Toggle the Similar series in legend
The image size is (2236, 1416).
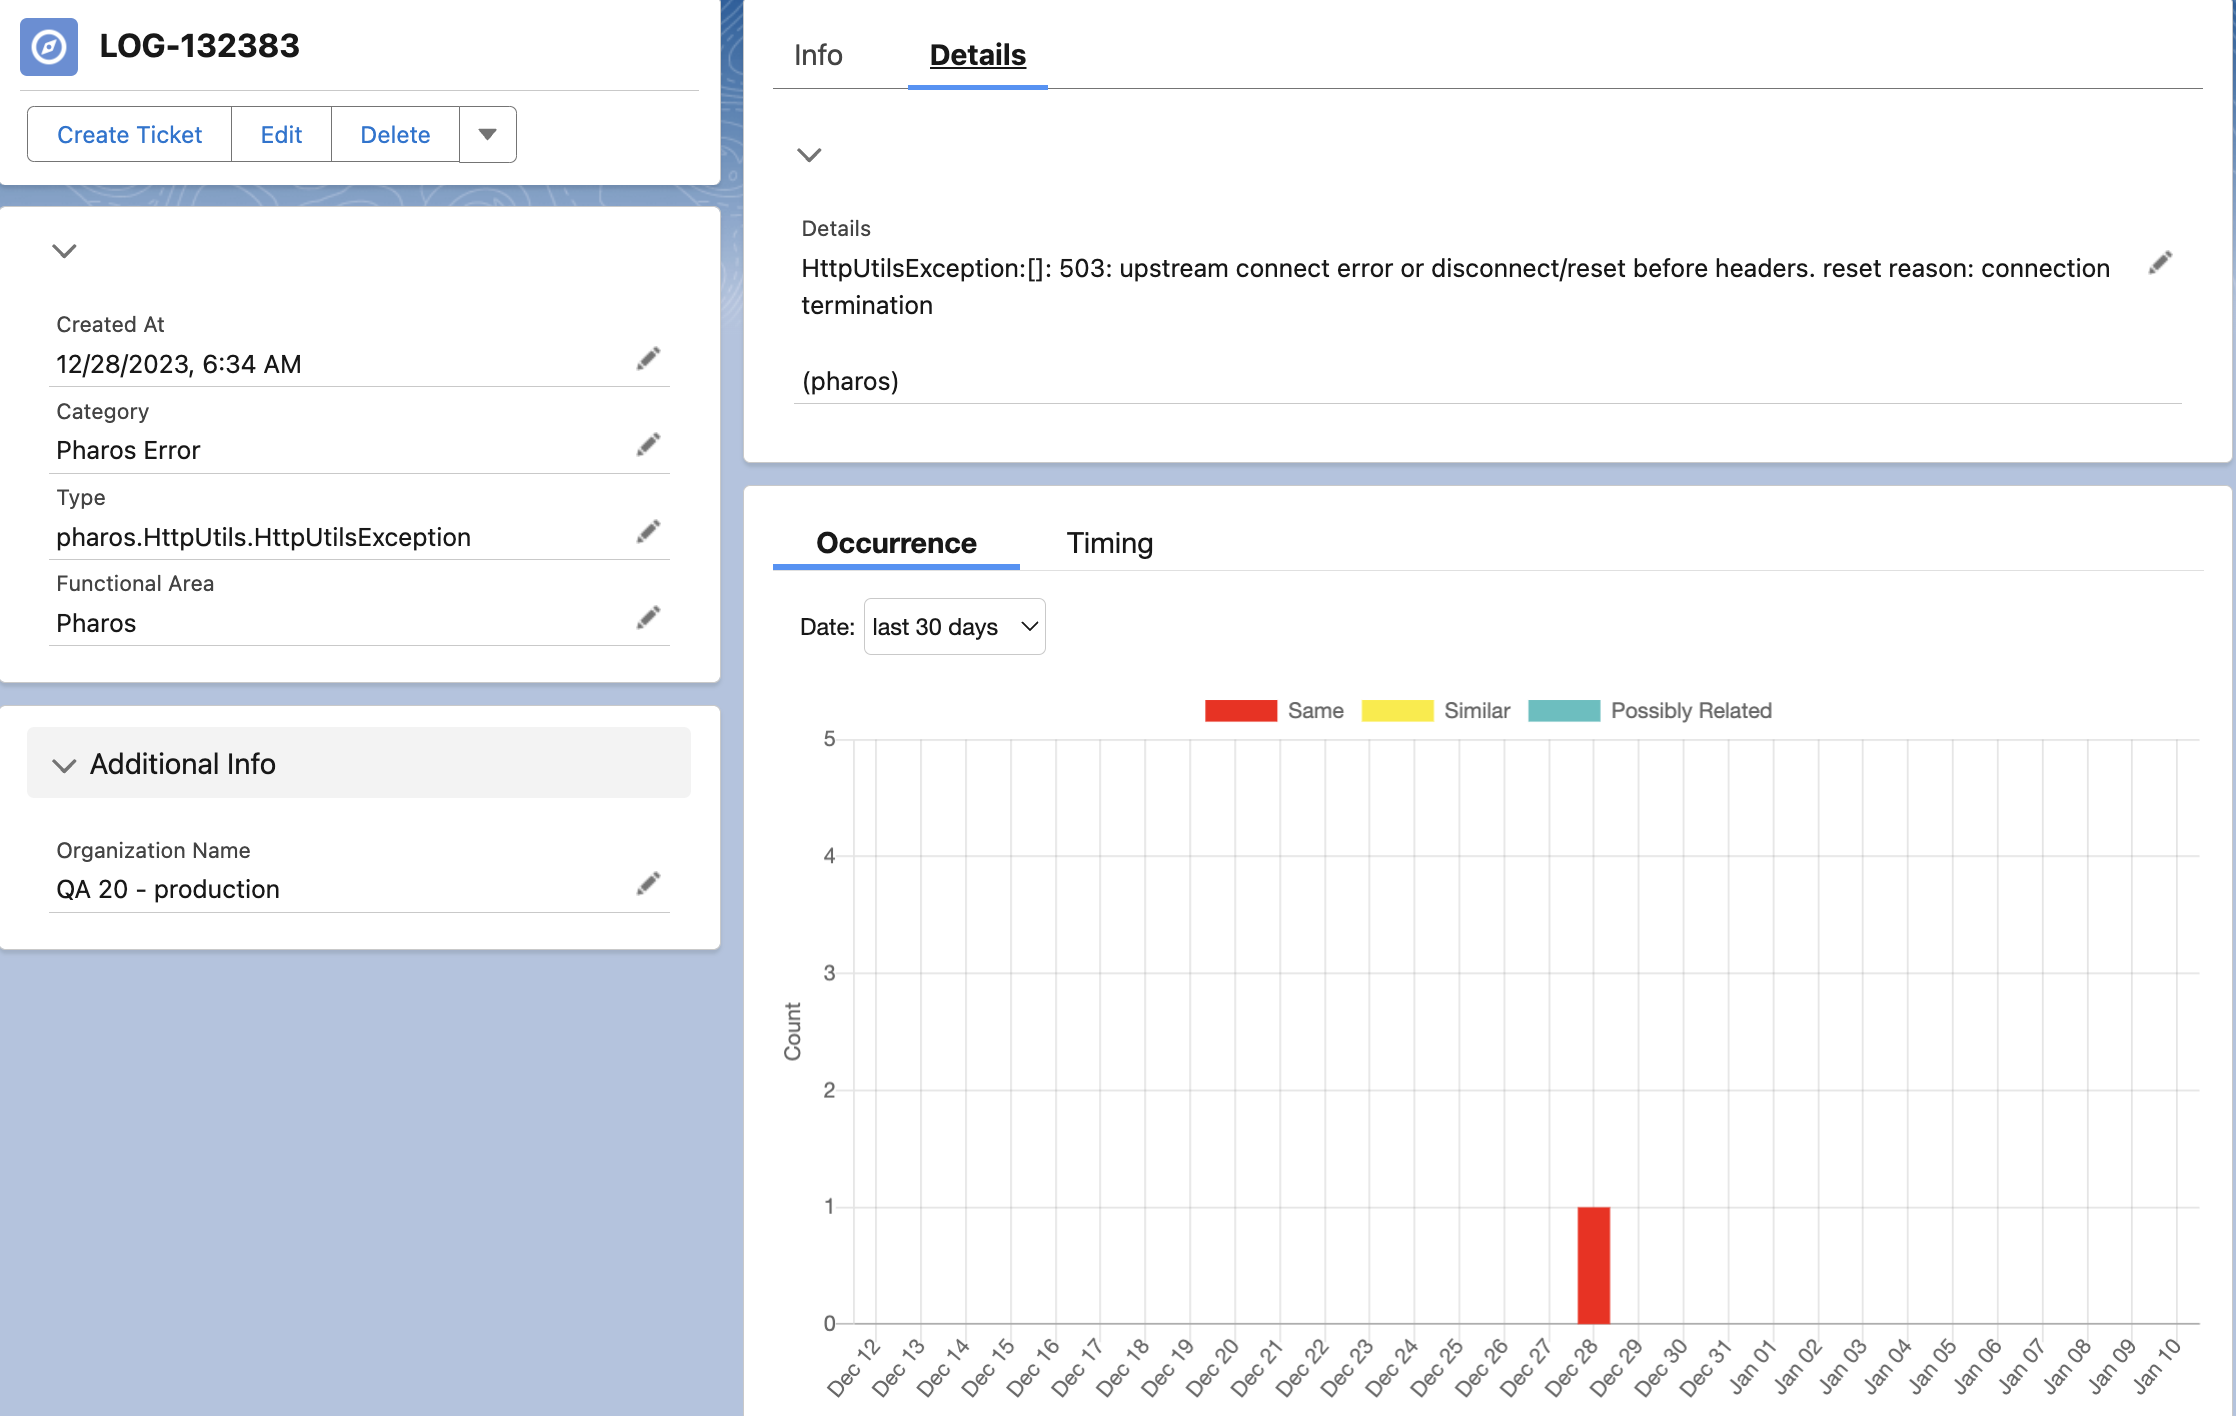pos(1399,710)
